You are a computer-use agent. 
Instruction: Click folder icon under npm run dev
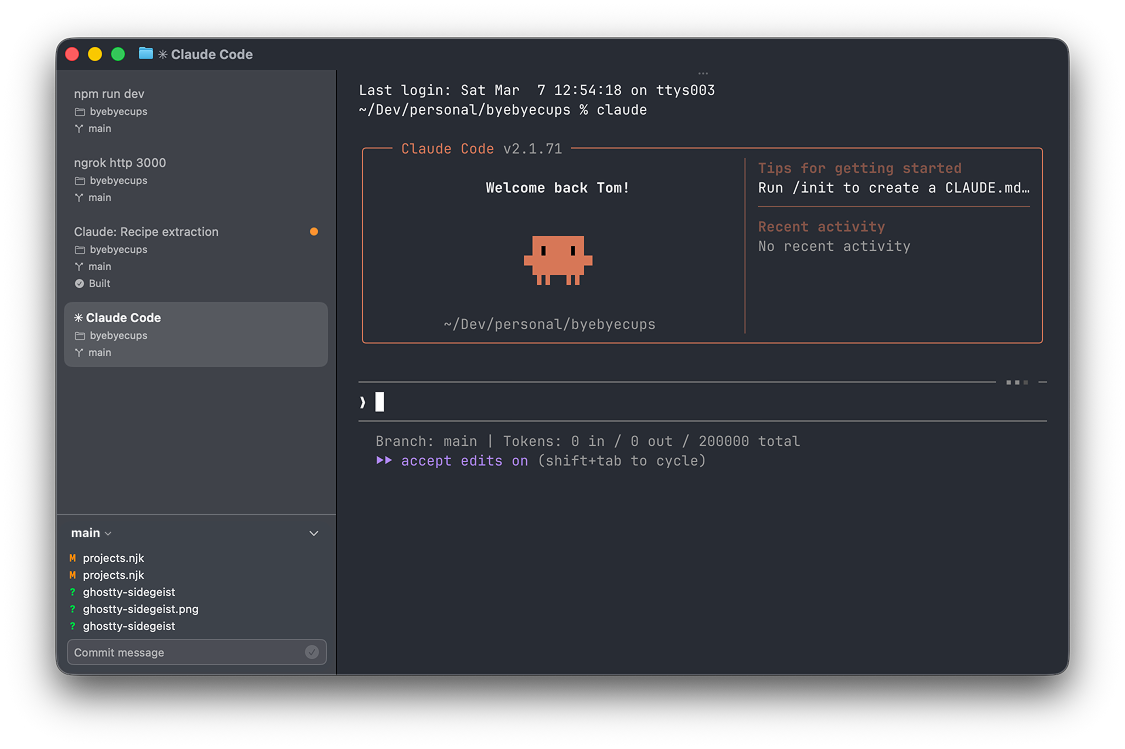click(x=80, y=112)
